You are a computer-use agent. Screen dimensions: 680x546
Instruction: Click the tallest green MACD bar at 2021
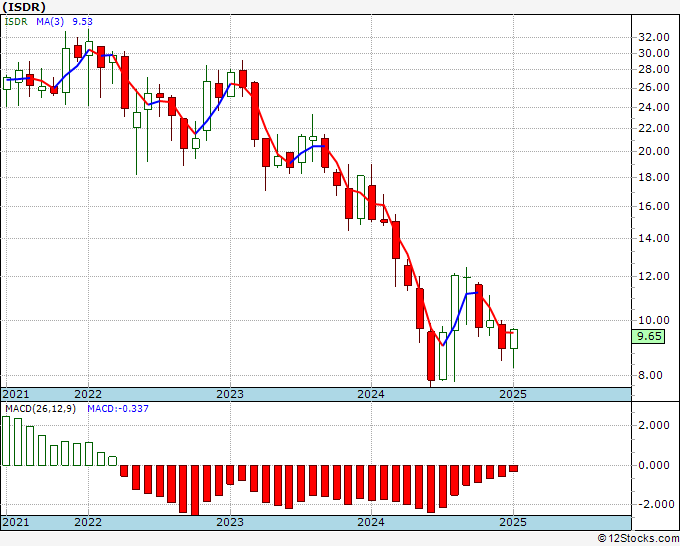coord(6,441)
